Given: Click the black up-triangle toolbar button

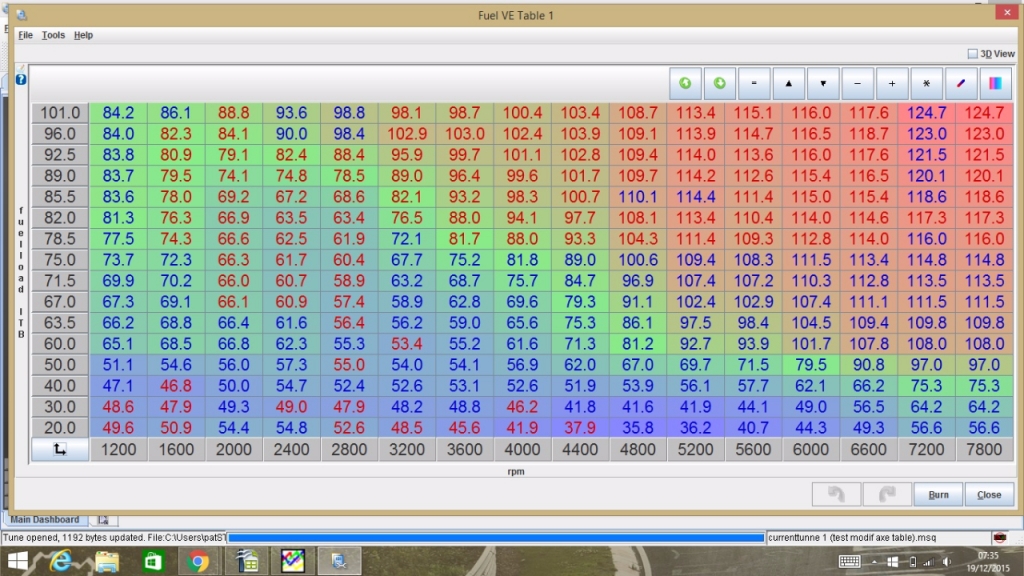Looking at the screenshot, I should 789,83.
